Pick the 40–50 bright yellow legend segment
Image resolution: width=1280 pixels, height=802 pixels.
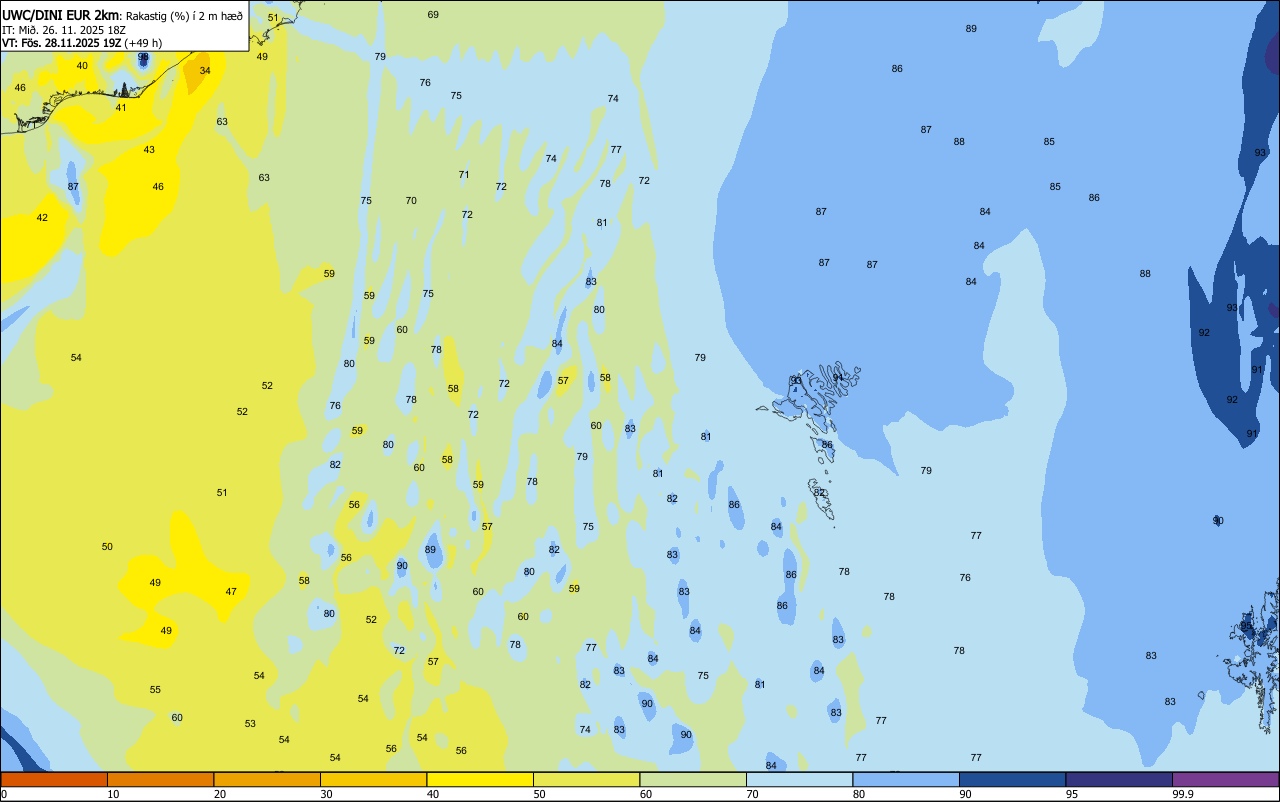coord(480,779)
